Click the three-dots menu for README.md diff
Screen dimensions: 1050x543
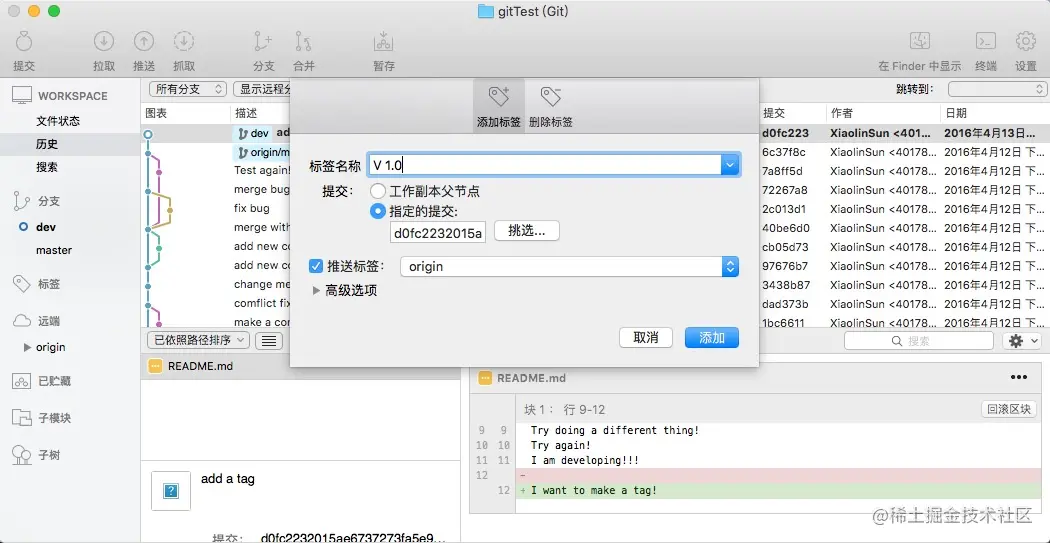[1019, 378]
